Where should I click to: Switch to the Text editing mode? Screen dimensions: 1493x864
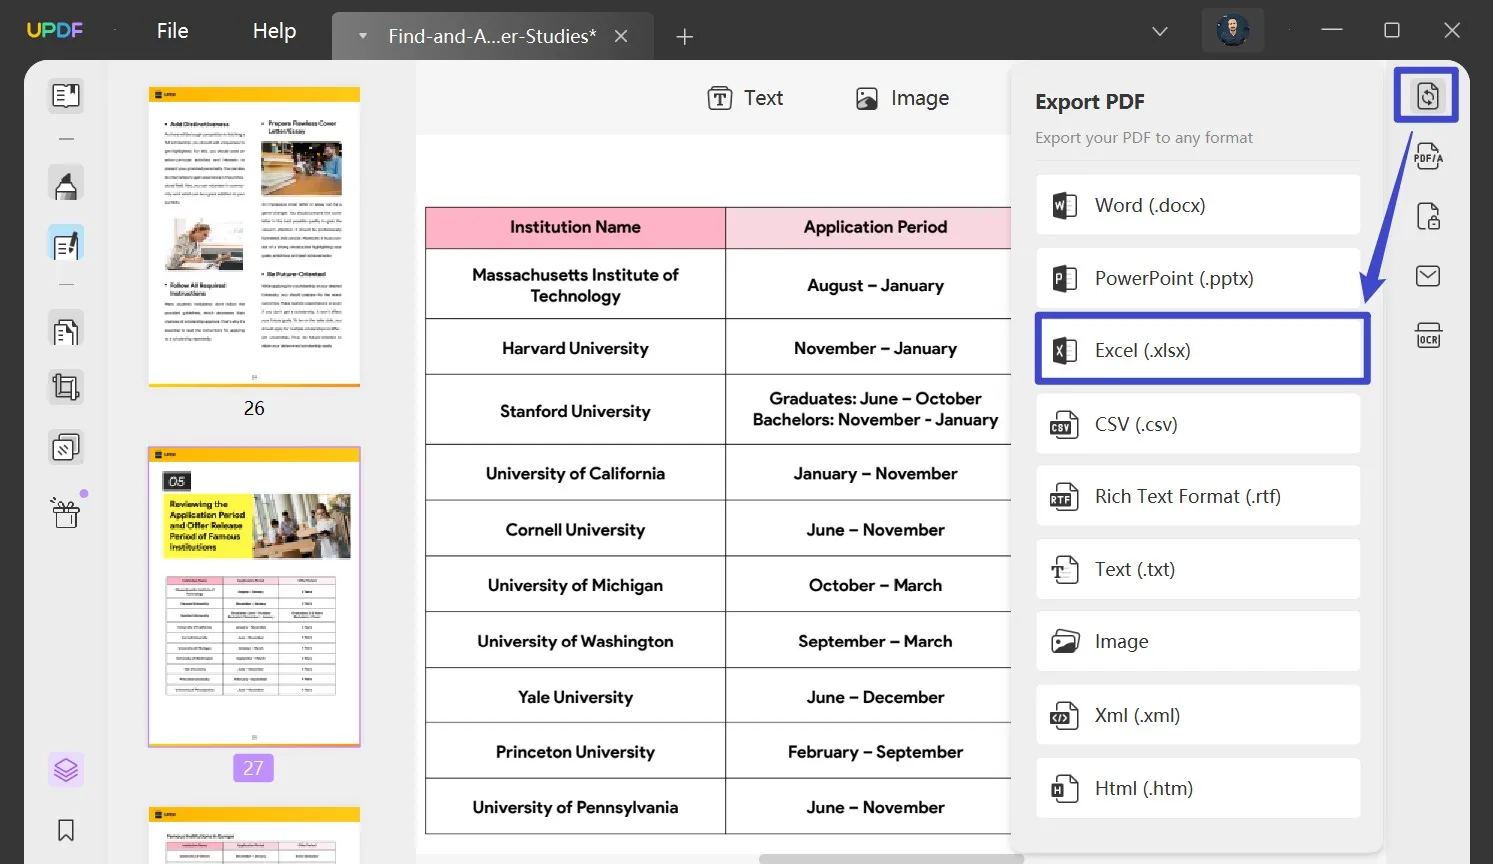[x=744, y=97]
